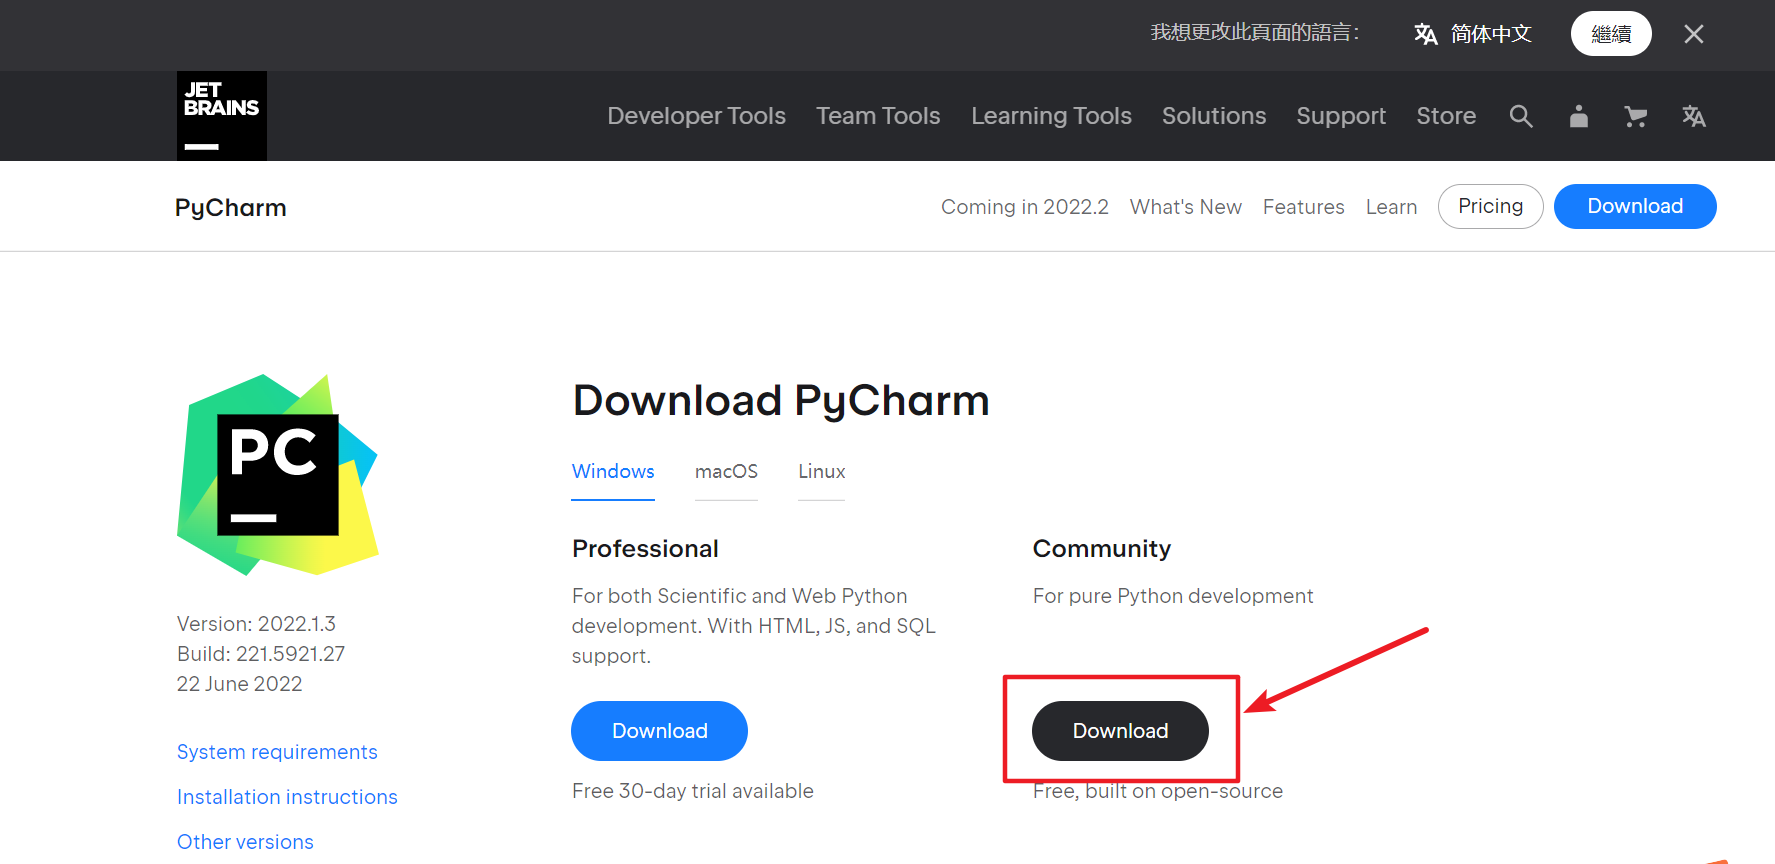This screenshot has width=1775, height=864.
Task: Expand the Support menu
Action: pos(1341,116)
